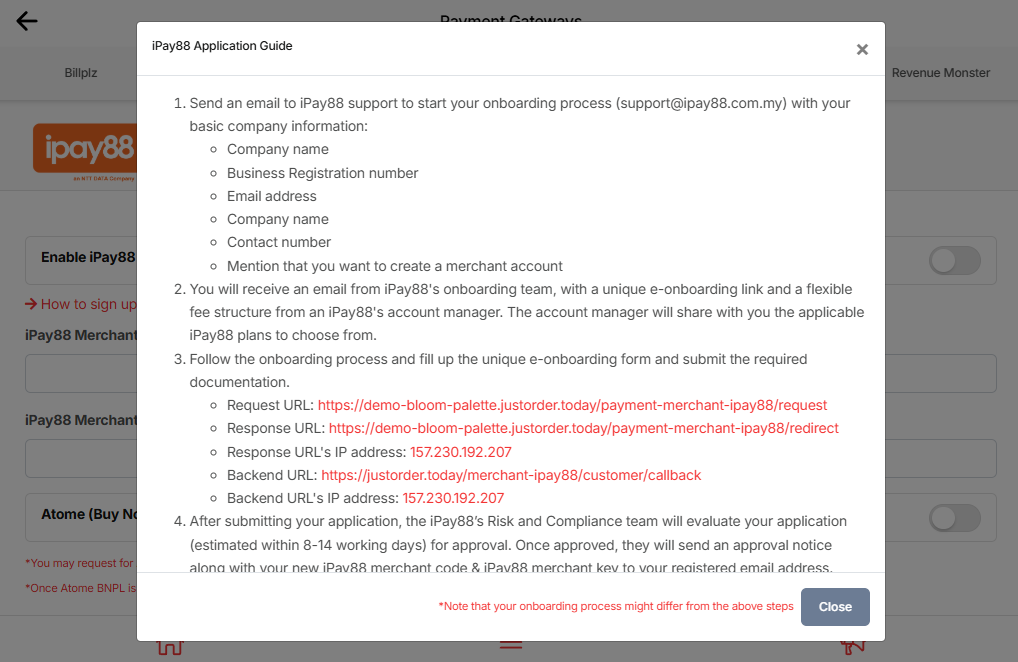Go back using the top-left arrow
This screenshot has height=662, width=1018.
pos(27,21)
